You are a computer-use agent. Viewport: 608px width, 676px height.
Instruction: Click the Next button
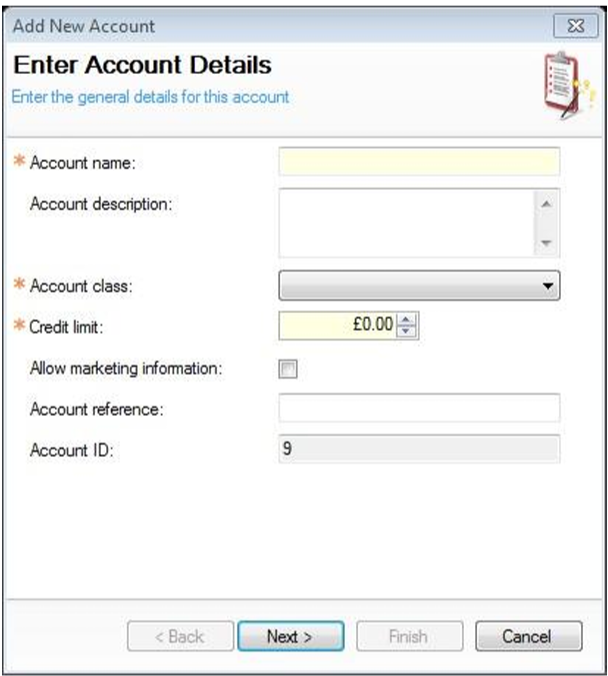tap(290, 636)
